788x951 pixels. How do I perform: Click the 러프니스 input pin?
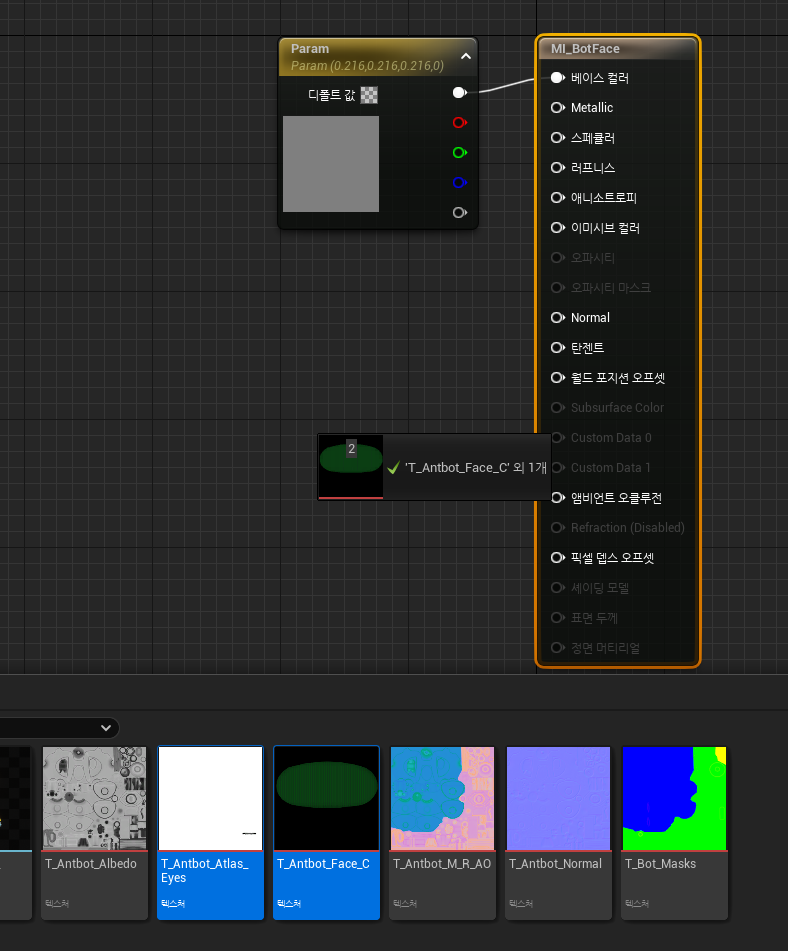tap(557, 167)
